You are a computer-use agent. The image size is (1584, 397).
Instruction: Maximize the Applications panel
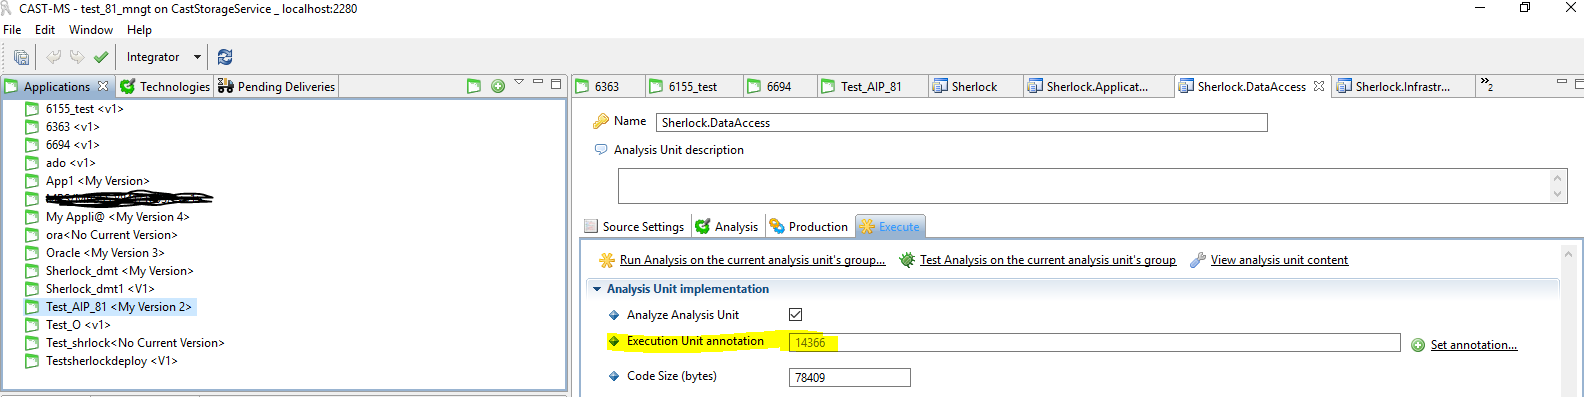(556, 83)
